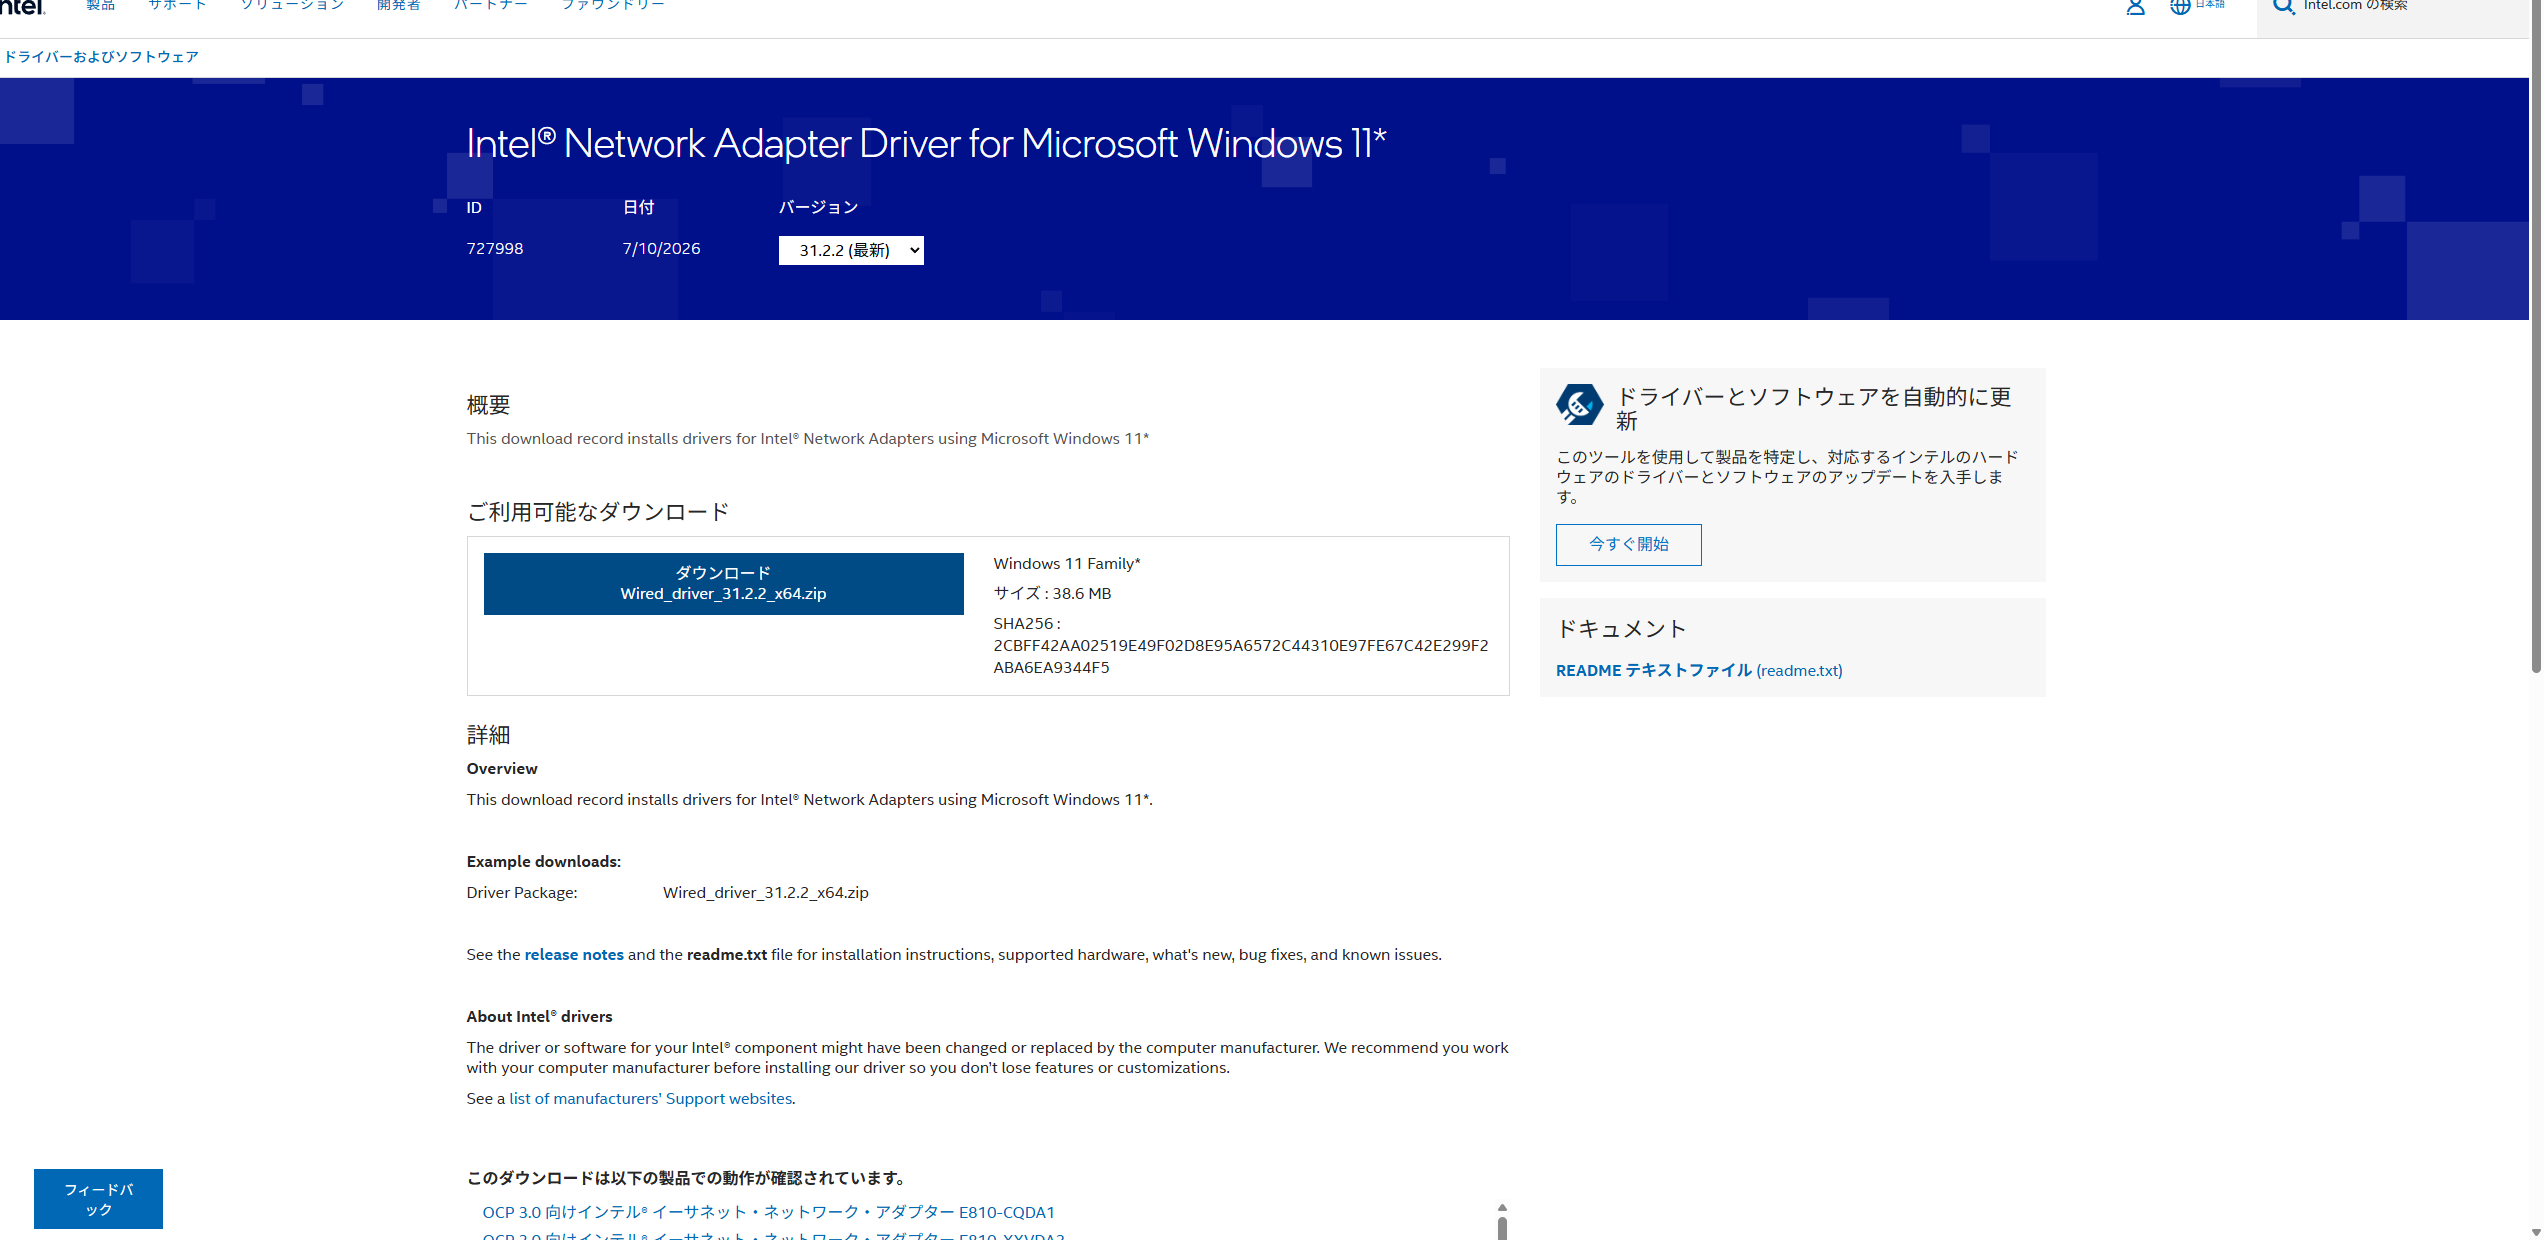Click ダウンロード Wired_driver_31.2.2_x64.zip button
The image size is (2544, 1240).
coord(724,584)
